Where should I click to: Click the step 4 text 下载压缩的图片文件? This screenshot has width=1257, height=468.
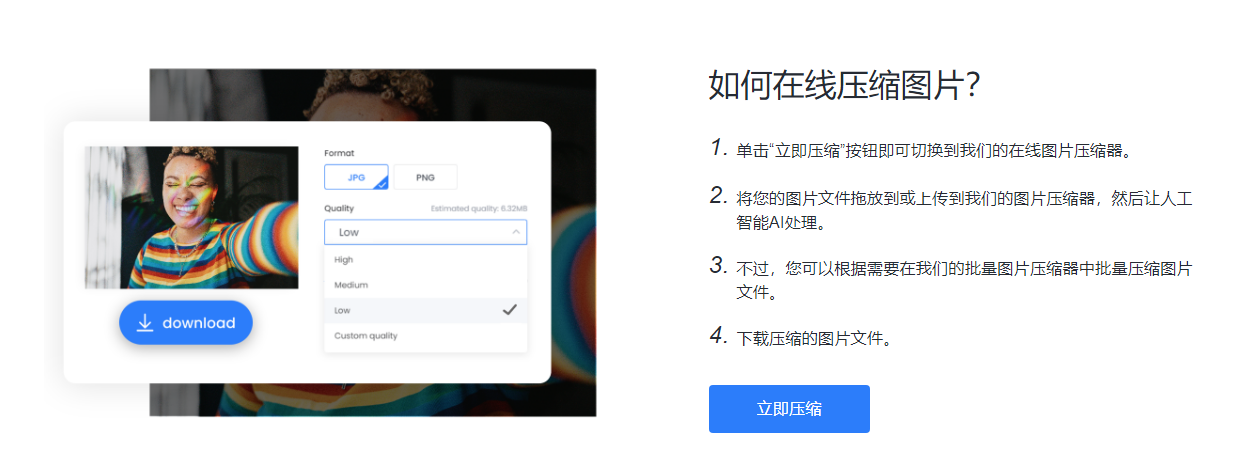813,339
